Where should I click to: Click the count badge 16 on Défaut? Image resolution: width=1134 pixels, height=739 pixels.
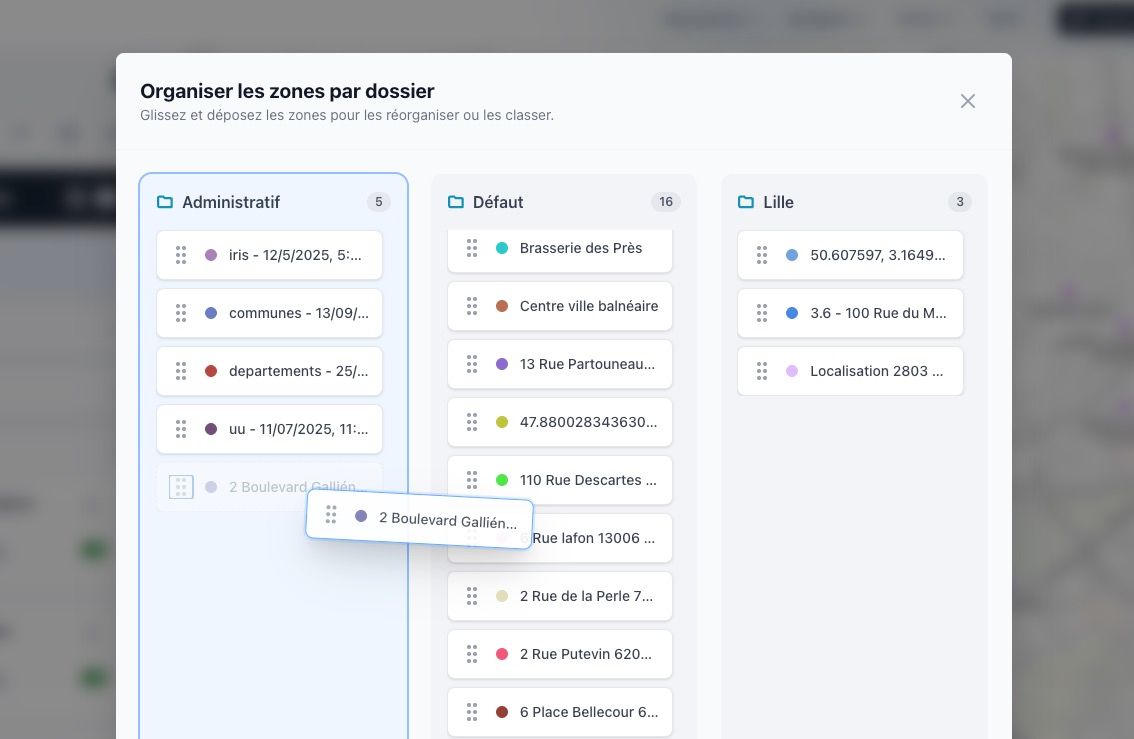(x=666, y=201)
